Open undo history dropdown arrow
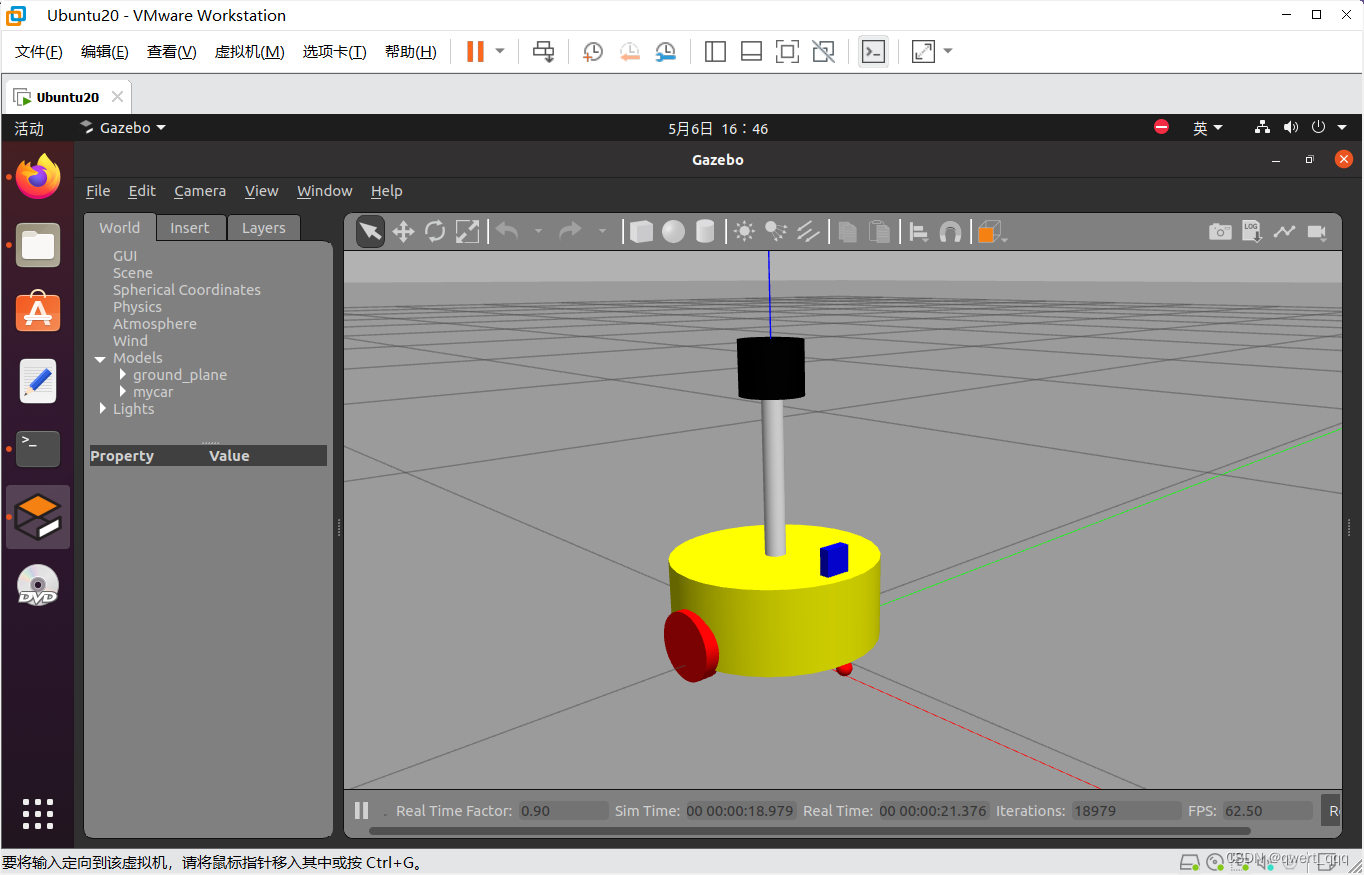The image size is (1364, 875). point(538,232)
